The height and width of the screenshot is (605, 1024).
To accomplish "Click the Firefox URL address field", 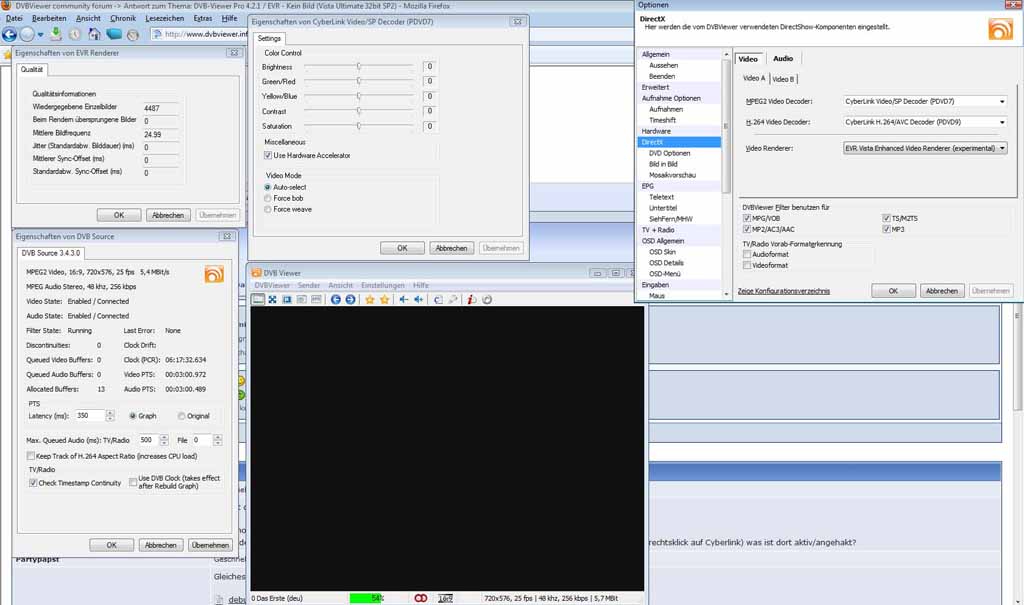I will [x=199, y=34].
